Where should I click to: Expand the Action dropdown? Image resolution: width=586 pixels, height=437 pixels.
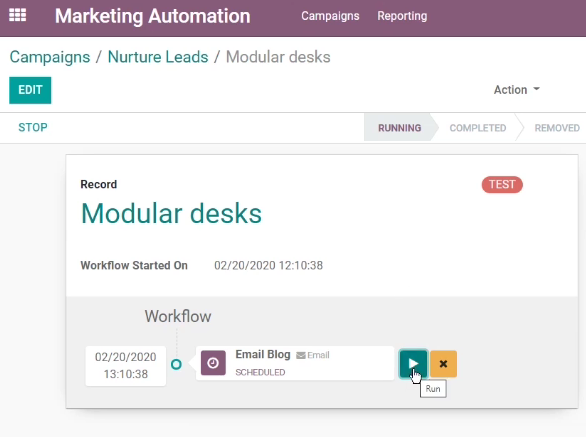click(516, 90)
